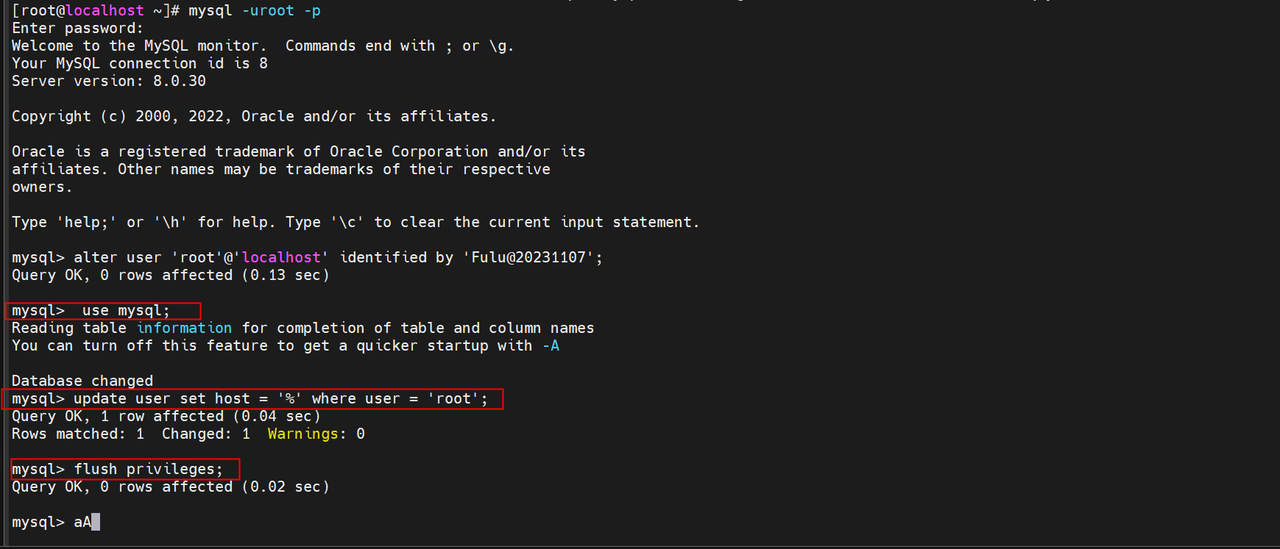Click 'Your MySQL connection id is 8'
The height and width of the screenshot is (549, 1280).
click(x=140, y=63)
